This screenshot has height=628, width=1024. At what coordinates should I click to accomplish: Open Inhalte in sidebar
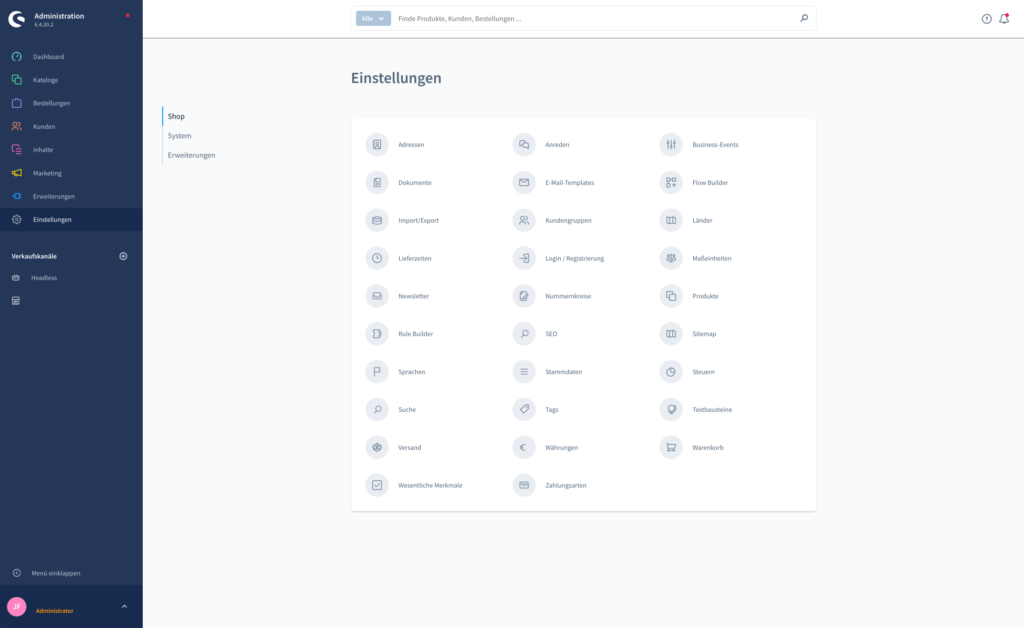(71, 149)
